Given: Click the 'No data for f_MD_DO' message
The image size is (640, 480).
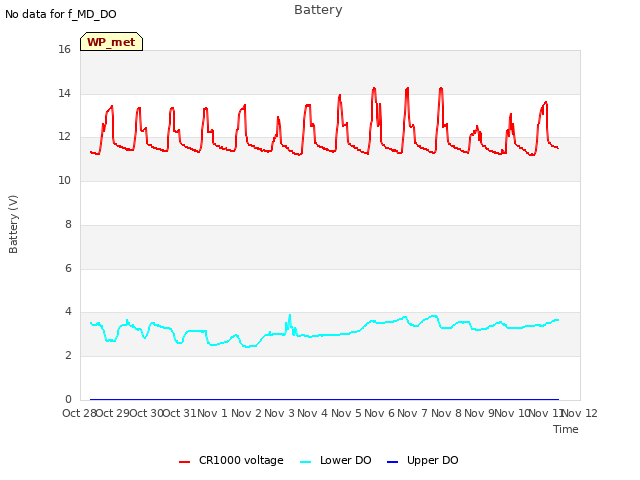Looking at the screenshot, I should [x=61, y=14].
